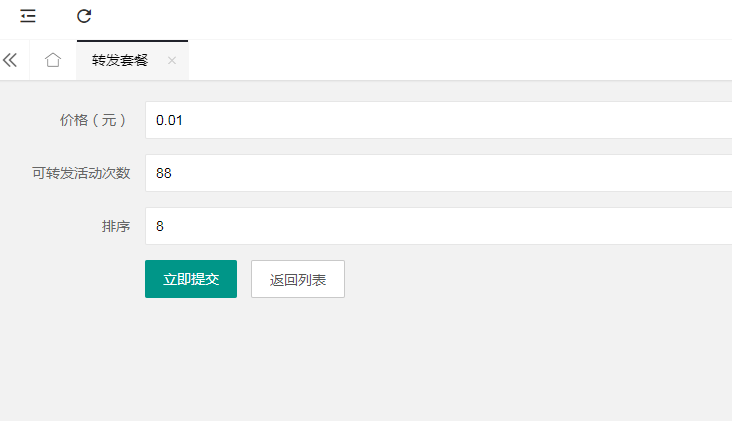Image resolution: width=732 pixels, height=421 pixels.
Task: Click the 8 value in sort field
Action: [160, 226]
